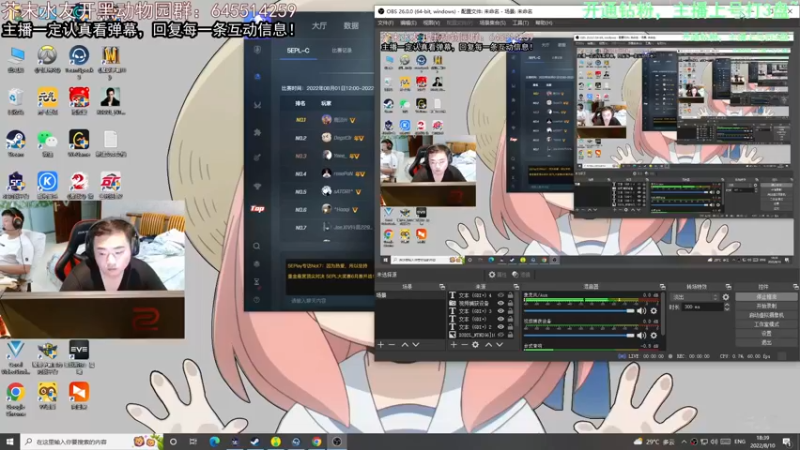Toggle lock on source 文本 (GDI+) 4
The width and height of the screenshot is (800, 450).
(x=510, y=295)
